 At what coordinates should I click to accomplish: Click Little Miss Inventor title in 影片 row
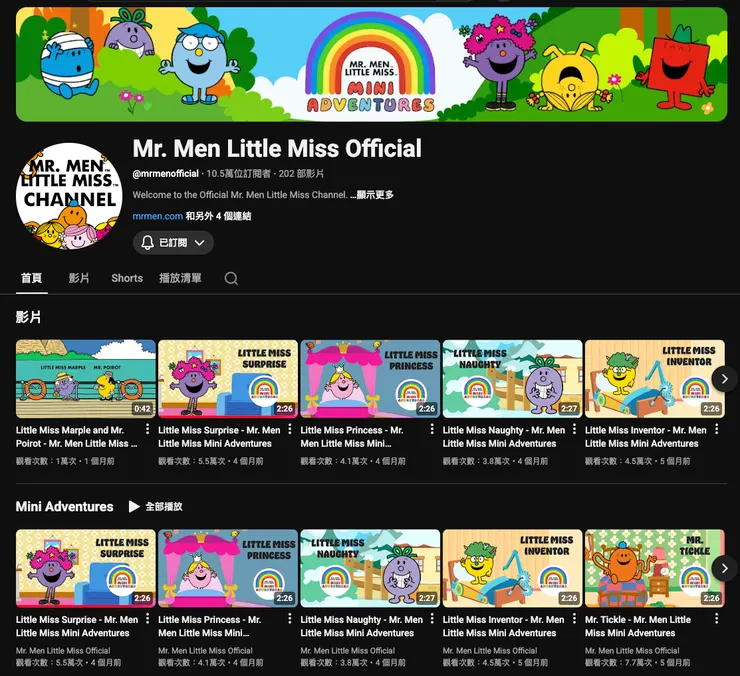646,437
